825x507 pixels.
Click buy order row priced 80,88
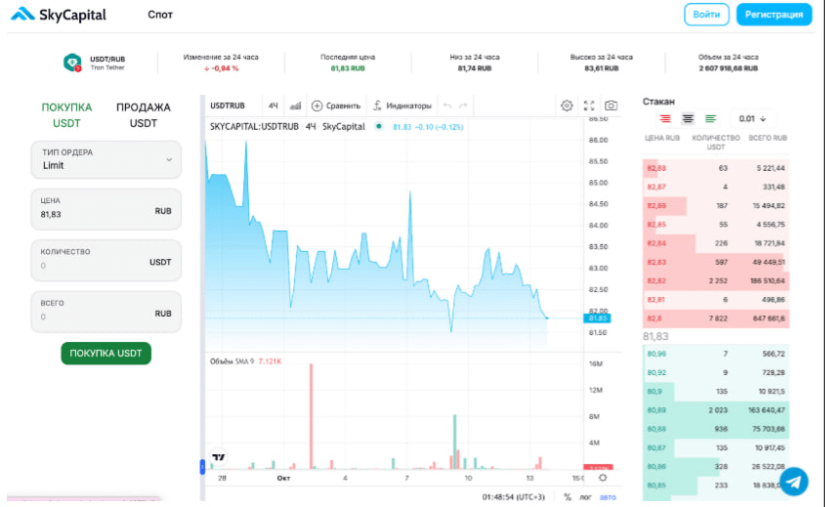(x=716, y=429)
